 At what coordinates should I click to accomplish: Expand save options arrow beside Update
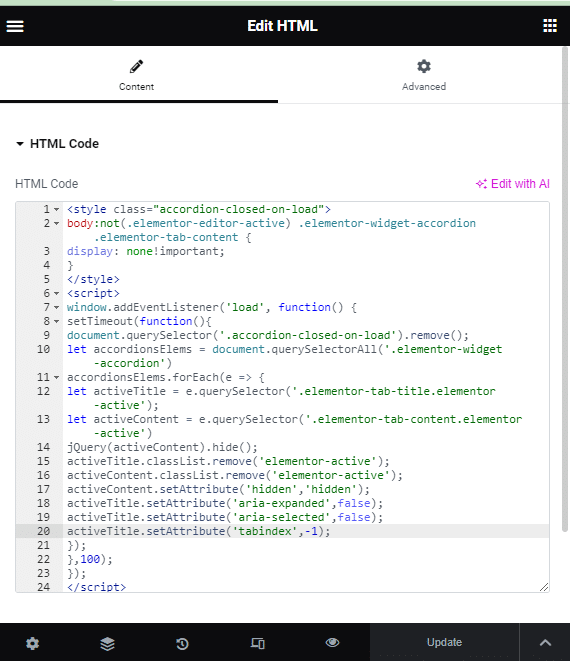(x=545, y=642)
